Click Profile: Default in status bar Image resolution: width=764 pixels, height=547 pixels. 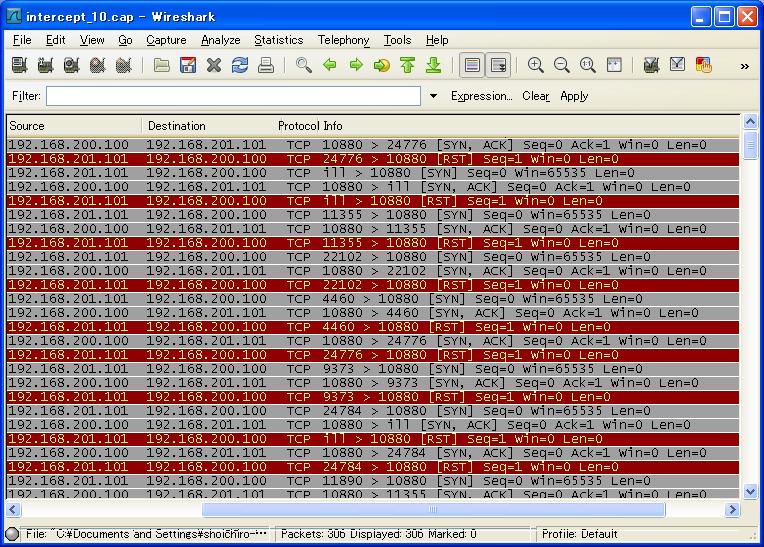[x=579, y=534]
